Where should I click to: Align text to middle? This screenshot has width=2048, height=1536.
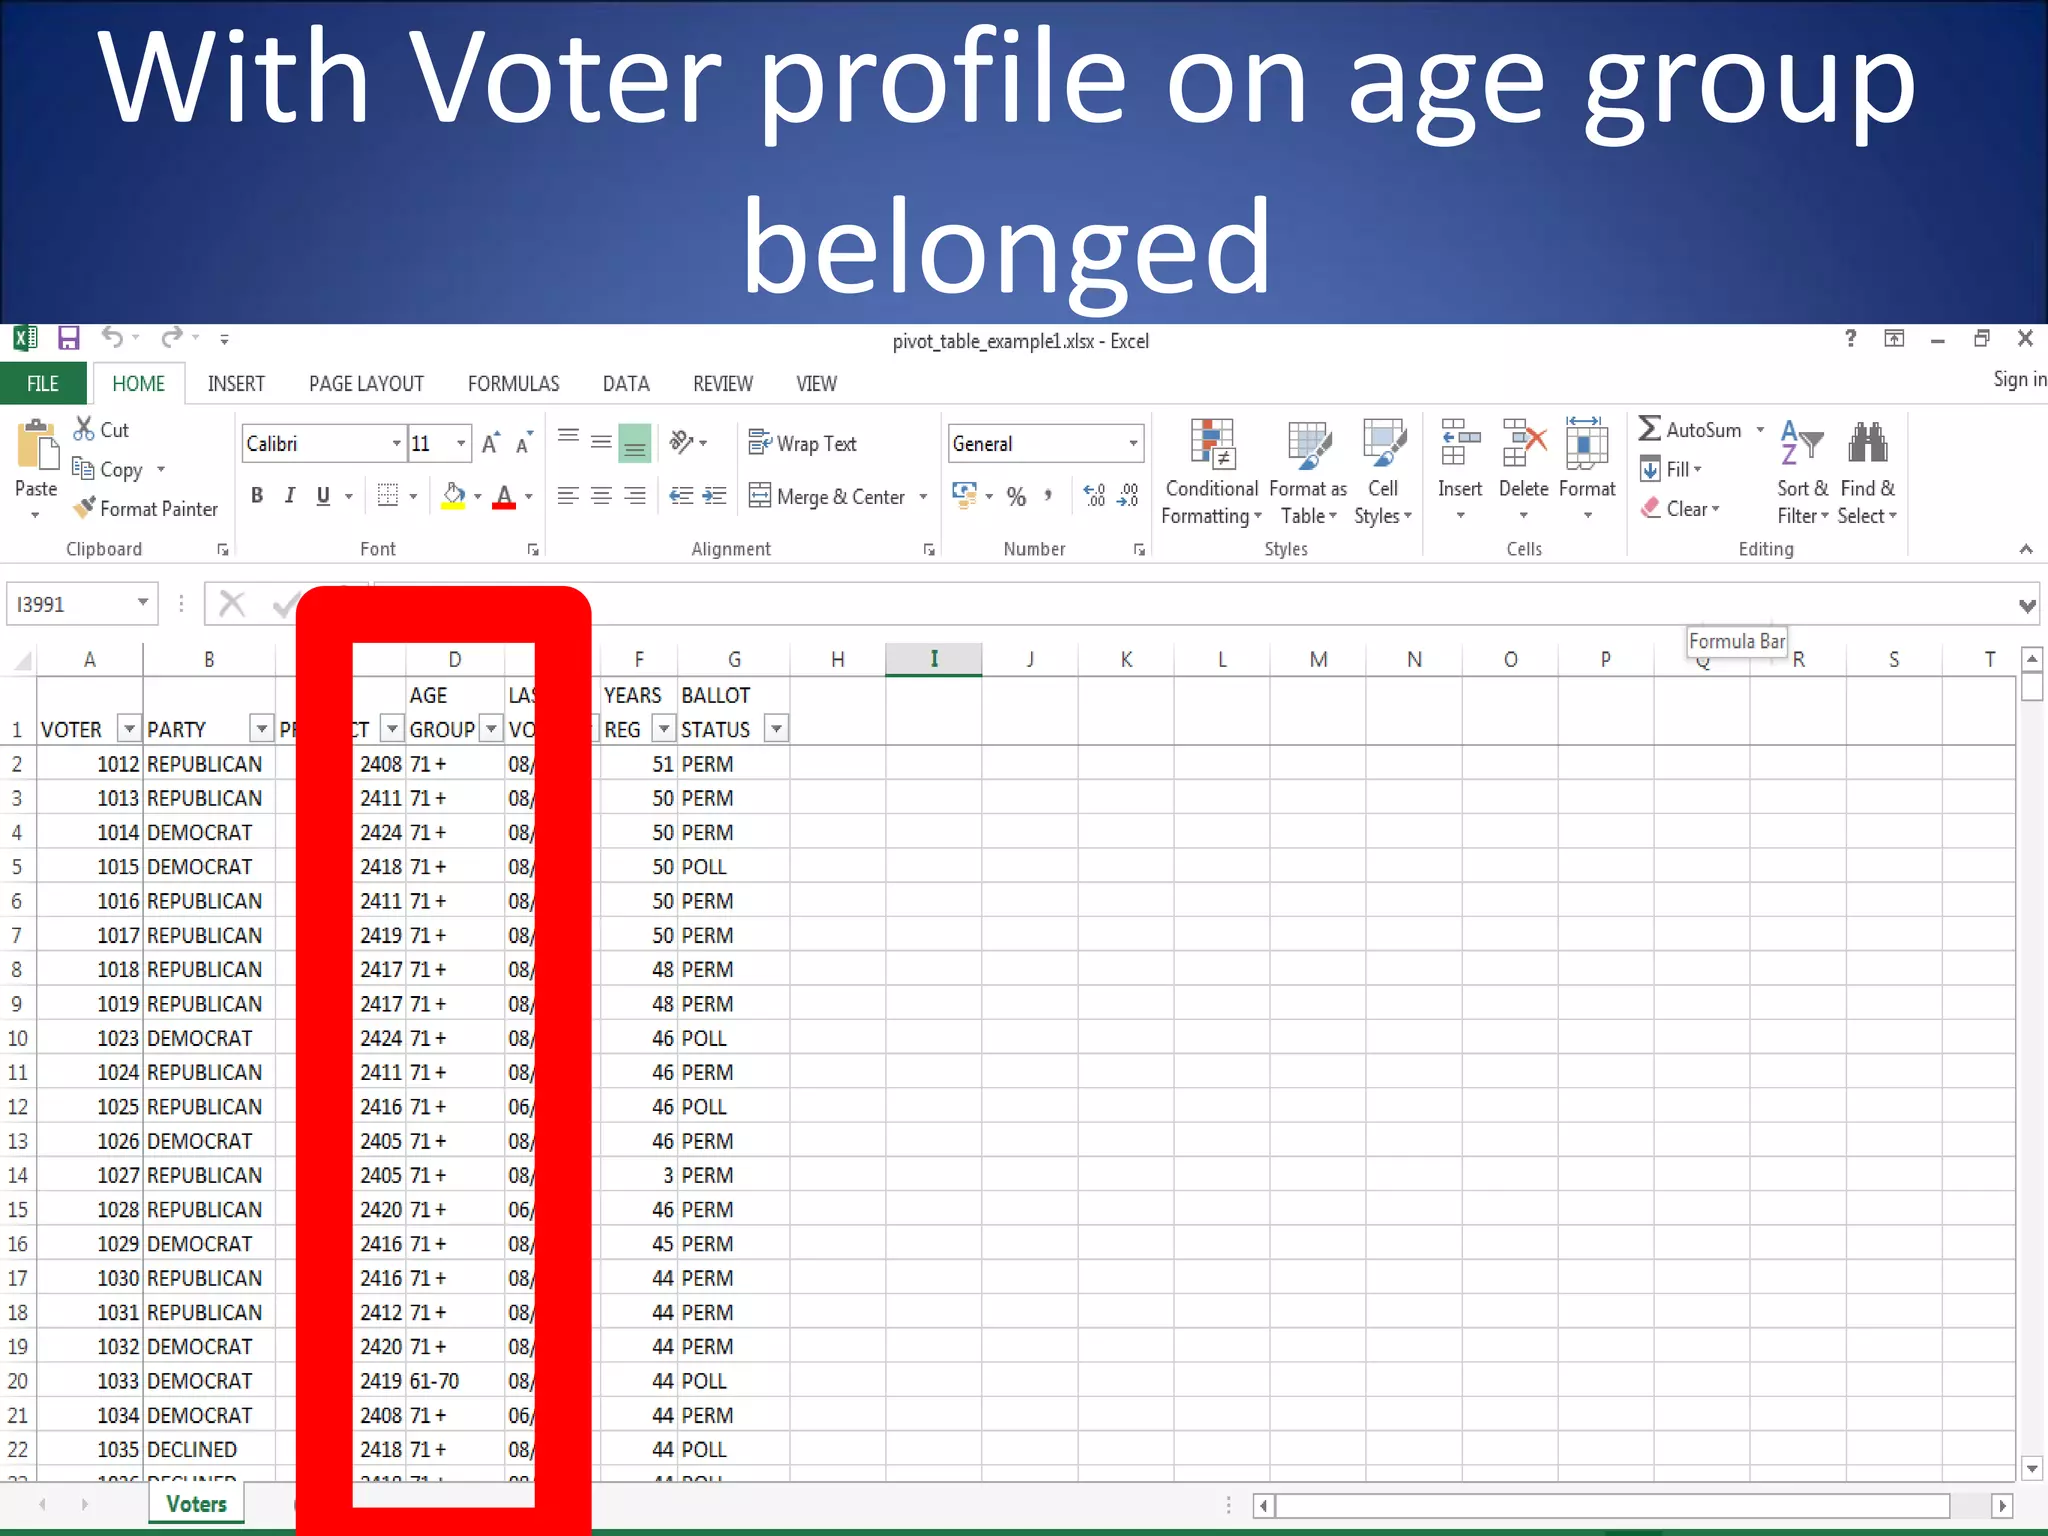click(601, 442)
